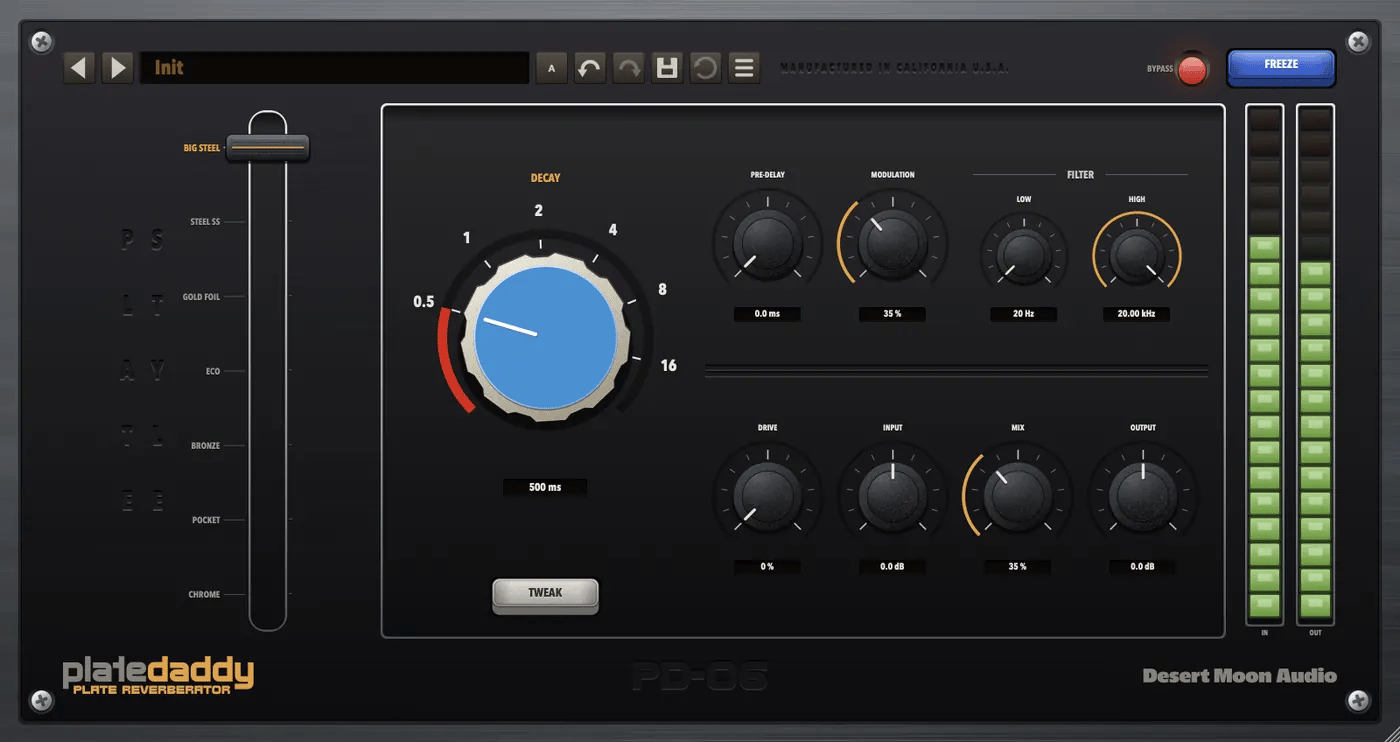This screenshot has width=1400, height=742.
Task: Switch the A/B compare state button
Action: tap(552, 68)
